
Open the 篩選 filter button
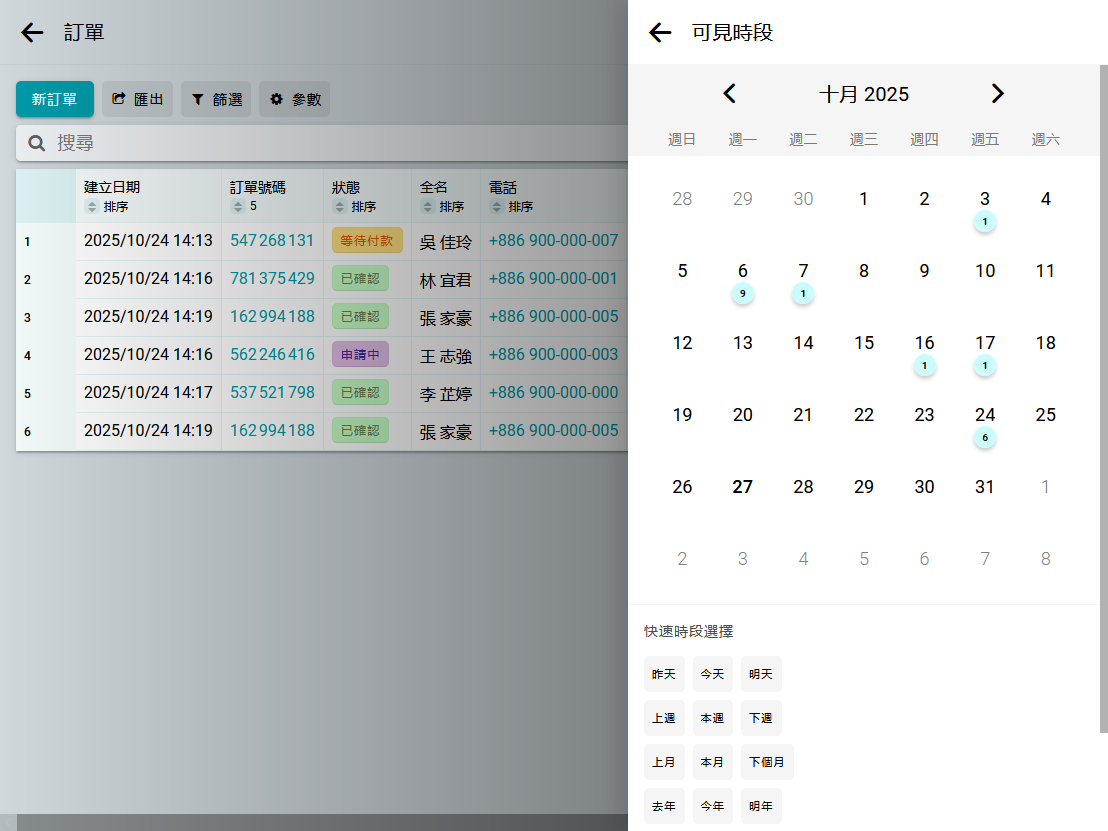[216, 99]
